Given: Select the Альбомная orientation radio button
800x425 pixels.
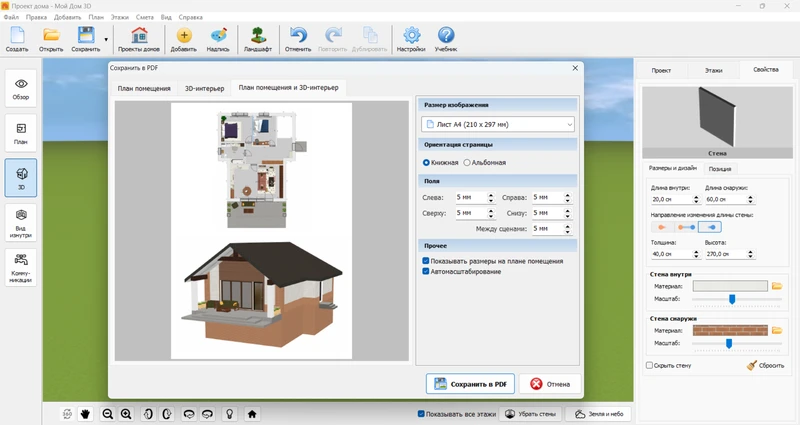Looking at the screenshot, I should [x=467, y=162].
